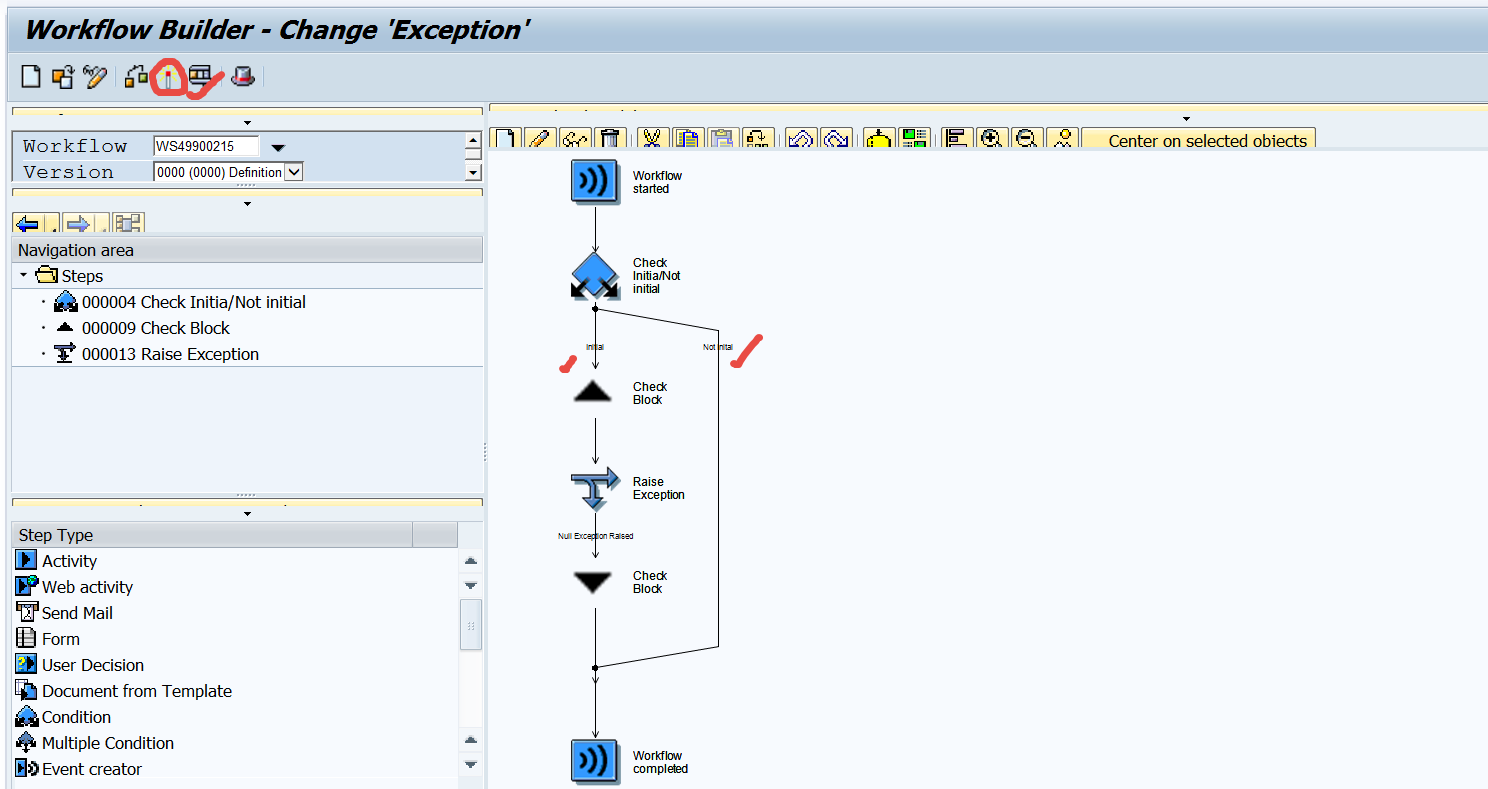This screenshot has height=789, width=1488.
Task: Click the blue back navigation arrow
Action: point(29,223)
